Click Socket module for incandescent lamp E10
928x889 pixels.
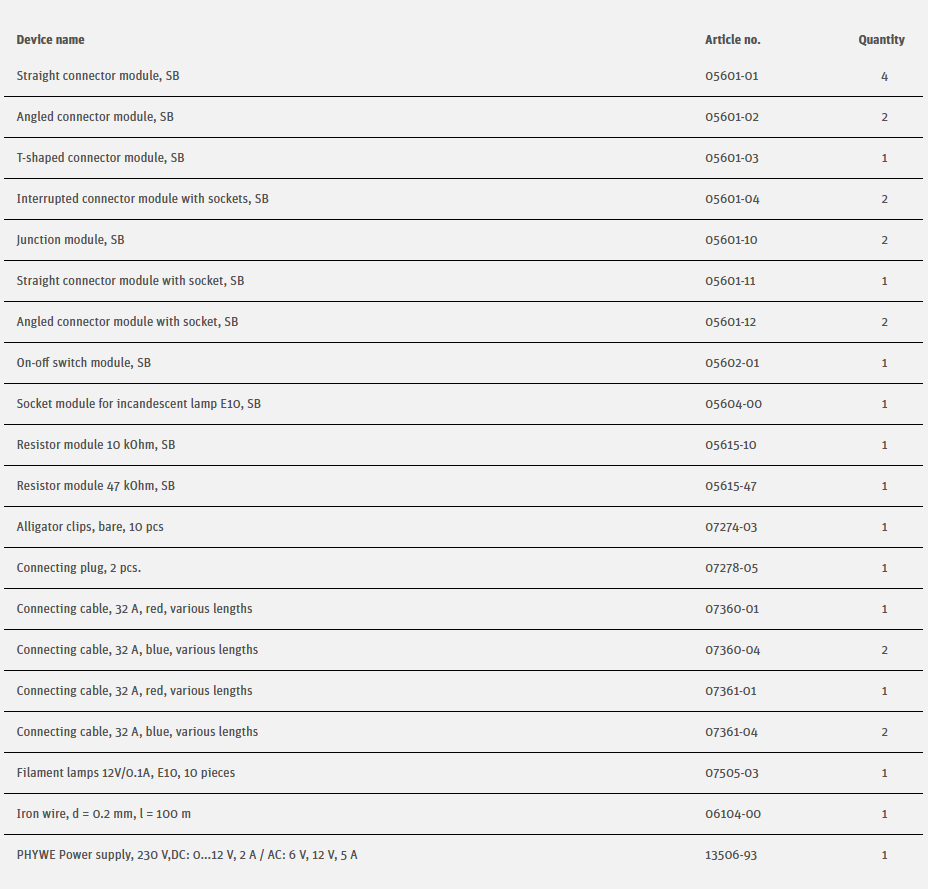tap(138, 404)
